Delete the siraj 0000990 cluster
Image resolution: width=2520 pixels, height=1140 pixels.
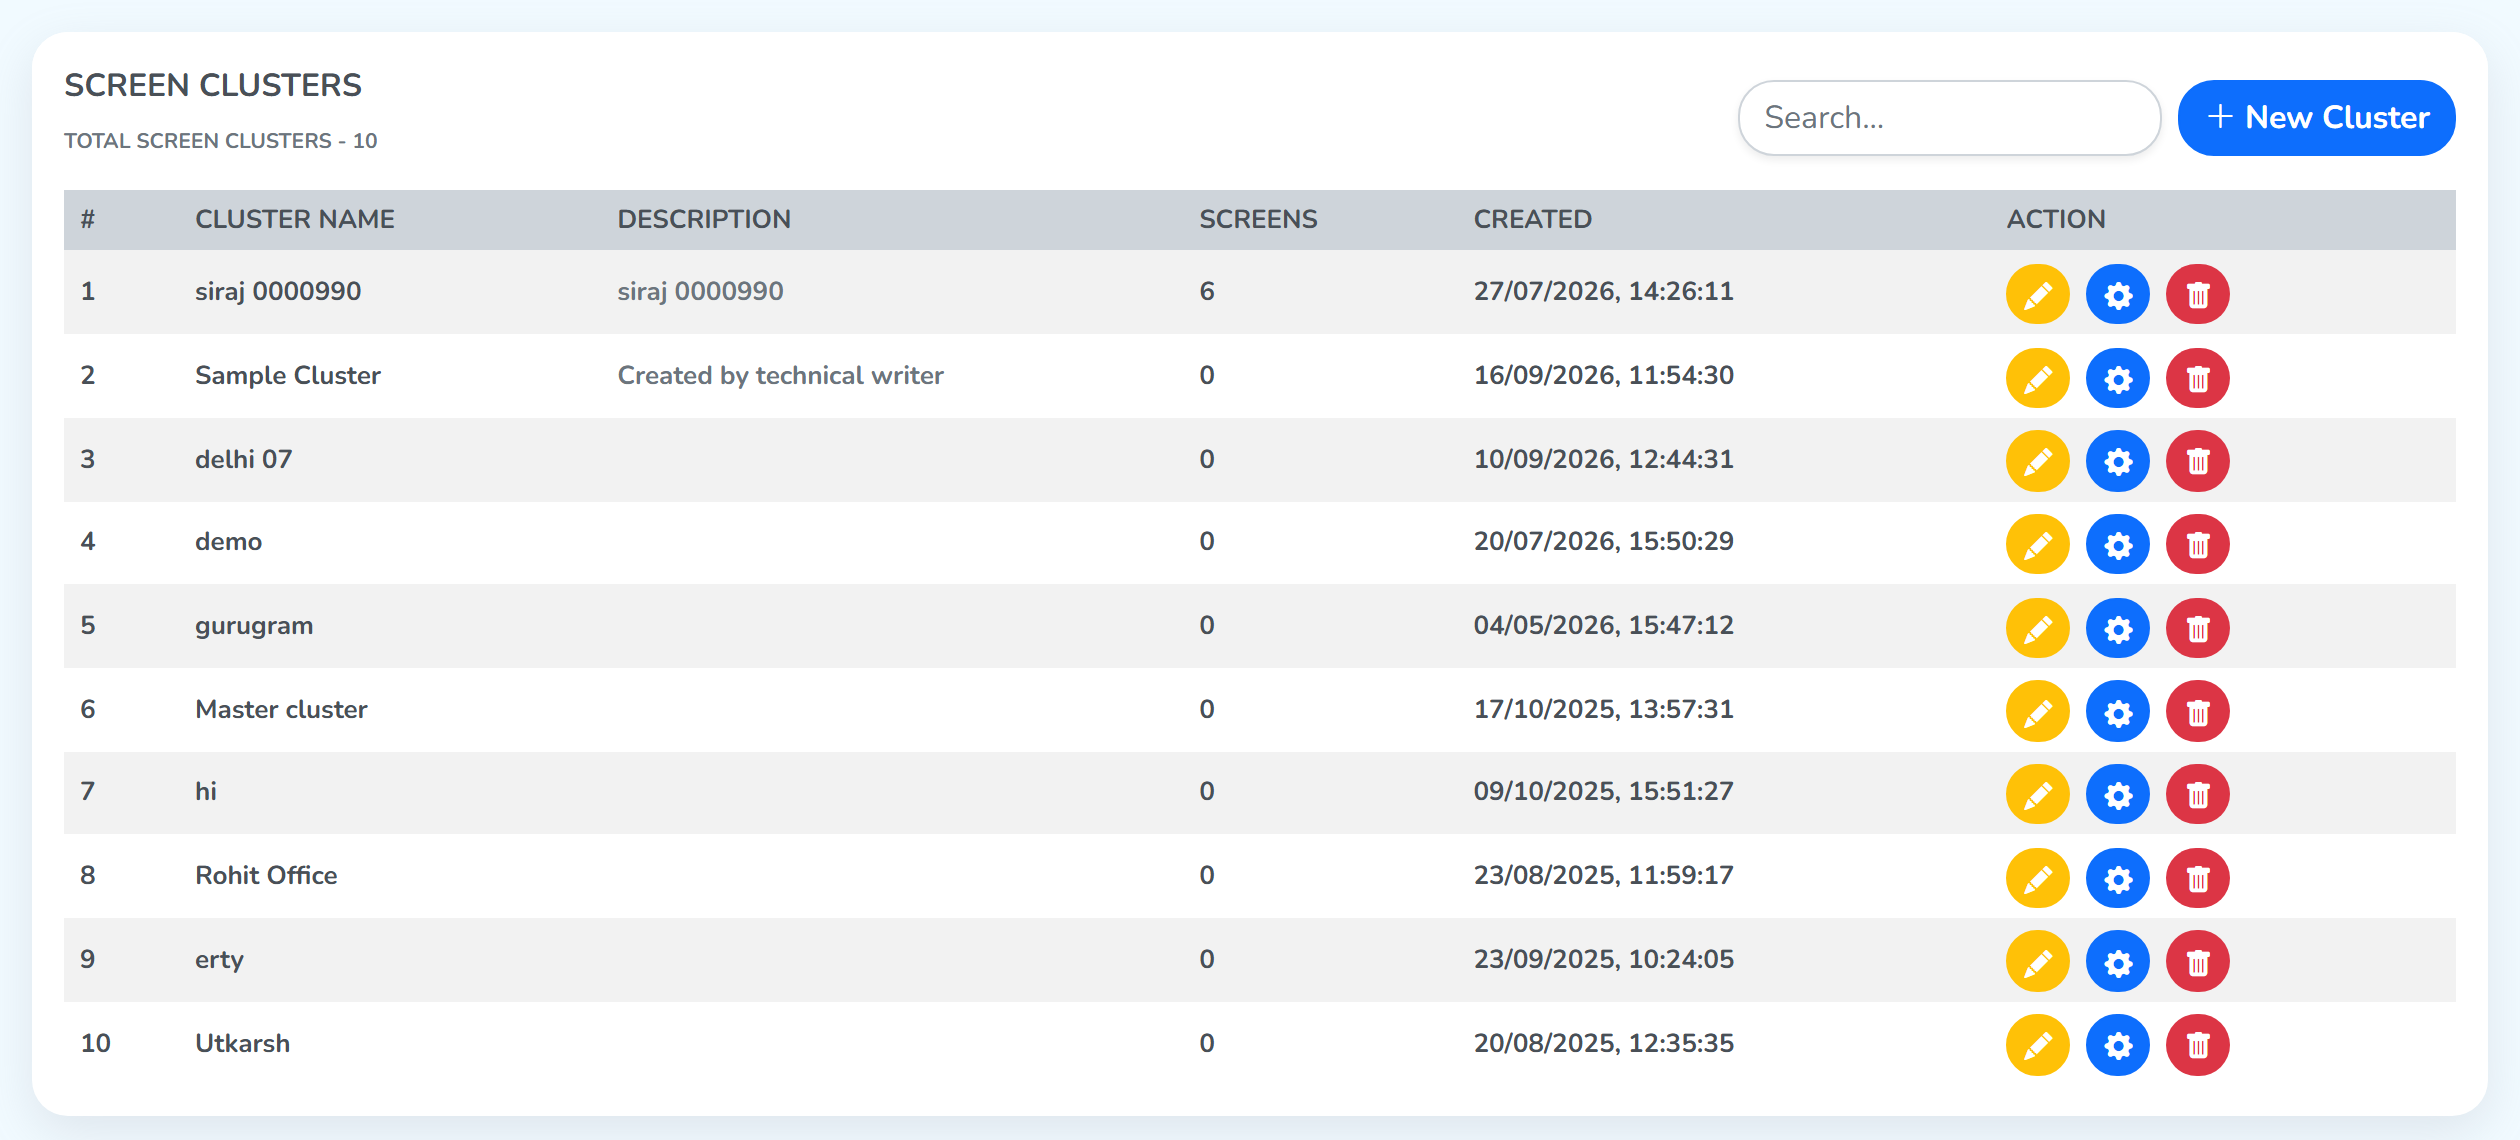(2197, 294)
